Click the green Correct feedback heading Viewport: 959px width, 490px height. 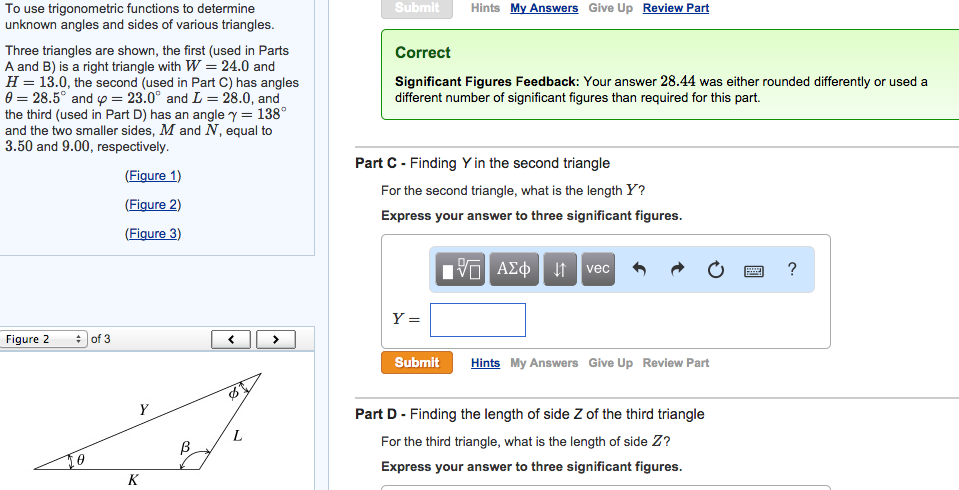tap(423, 53)
